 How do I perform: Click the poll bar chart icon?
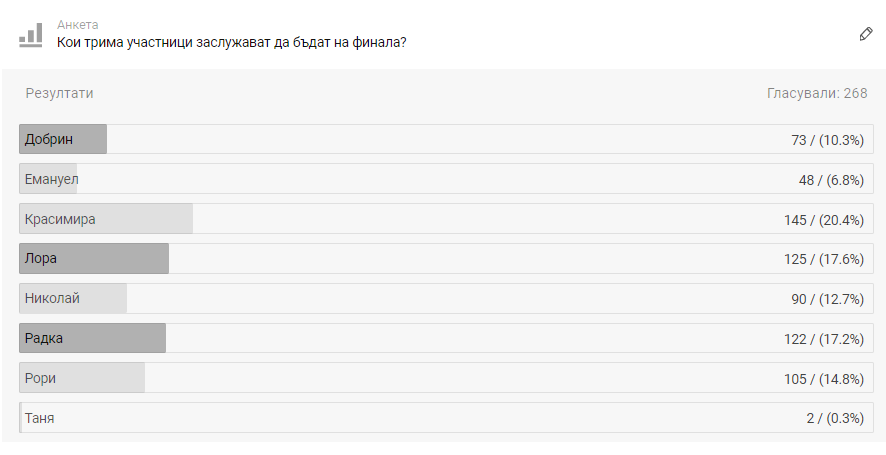[31, 34]
